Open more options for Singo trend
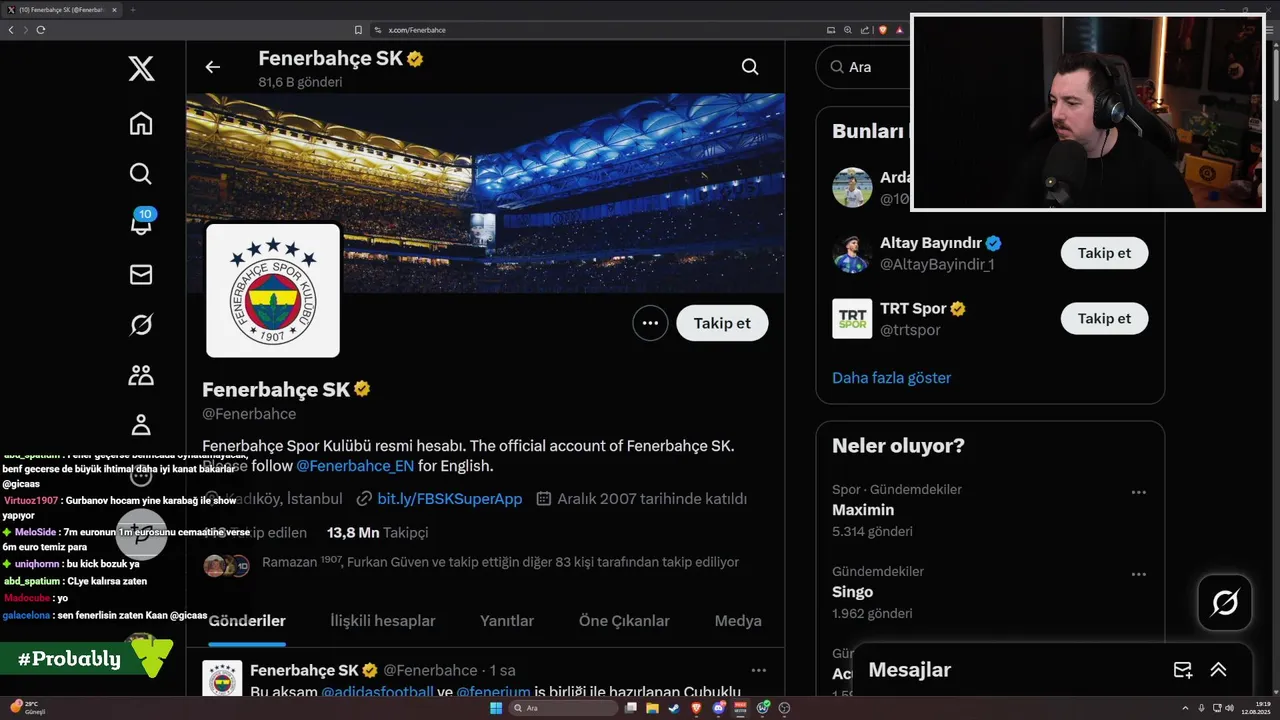The width and height of the screenshot is (1280, 720). [1138, 574]
